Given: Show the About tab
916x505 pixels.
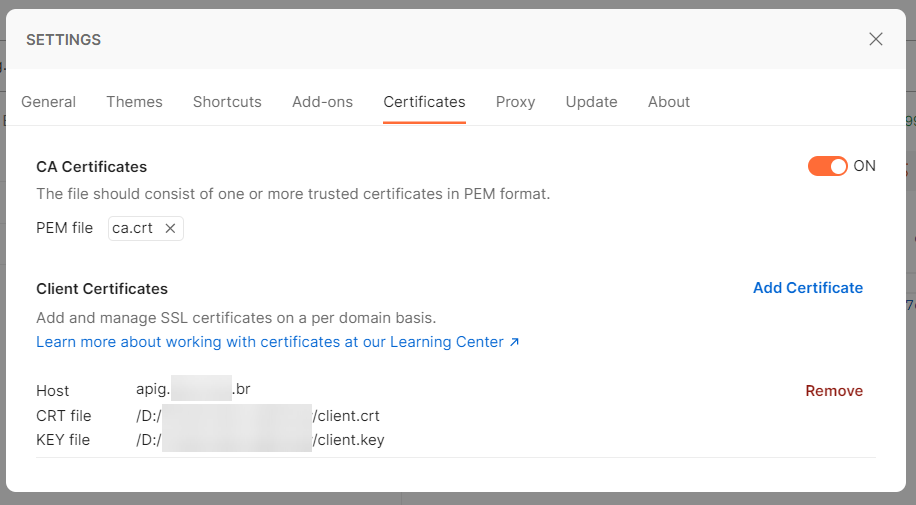Looking at the screenshot, I should click(x=668, y=102).
